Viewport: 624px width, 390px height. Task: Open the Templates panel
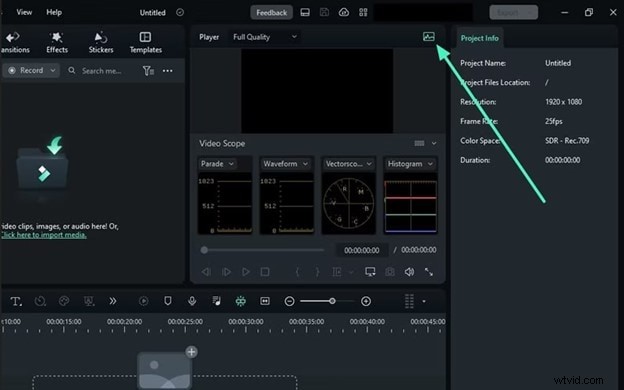pyautogui.click(x=146, y=42)
